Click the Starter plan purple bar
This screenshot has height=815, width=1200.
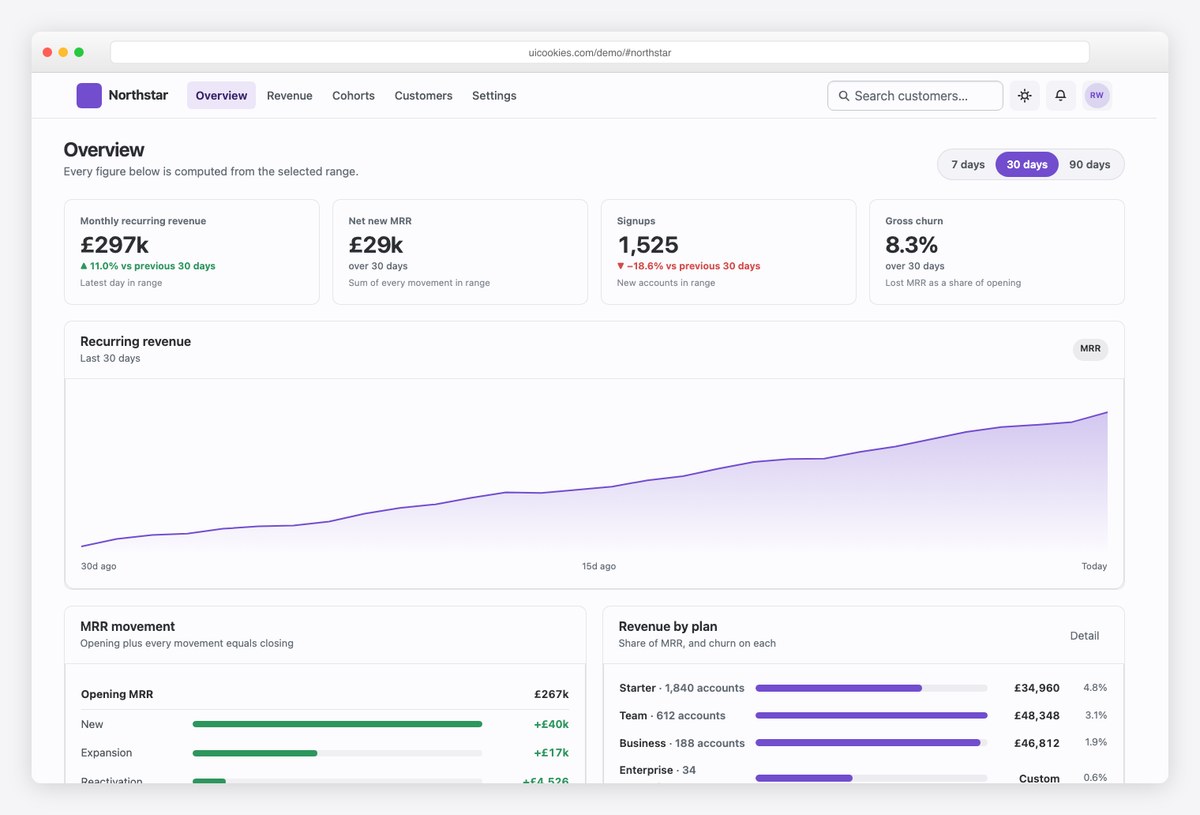(838, 688)
